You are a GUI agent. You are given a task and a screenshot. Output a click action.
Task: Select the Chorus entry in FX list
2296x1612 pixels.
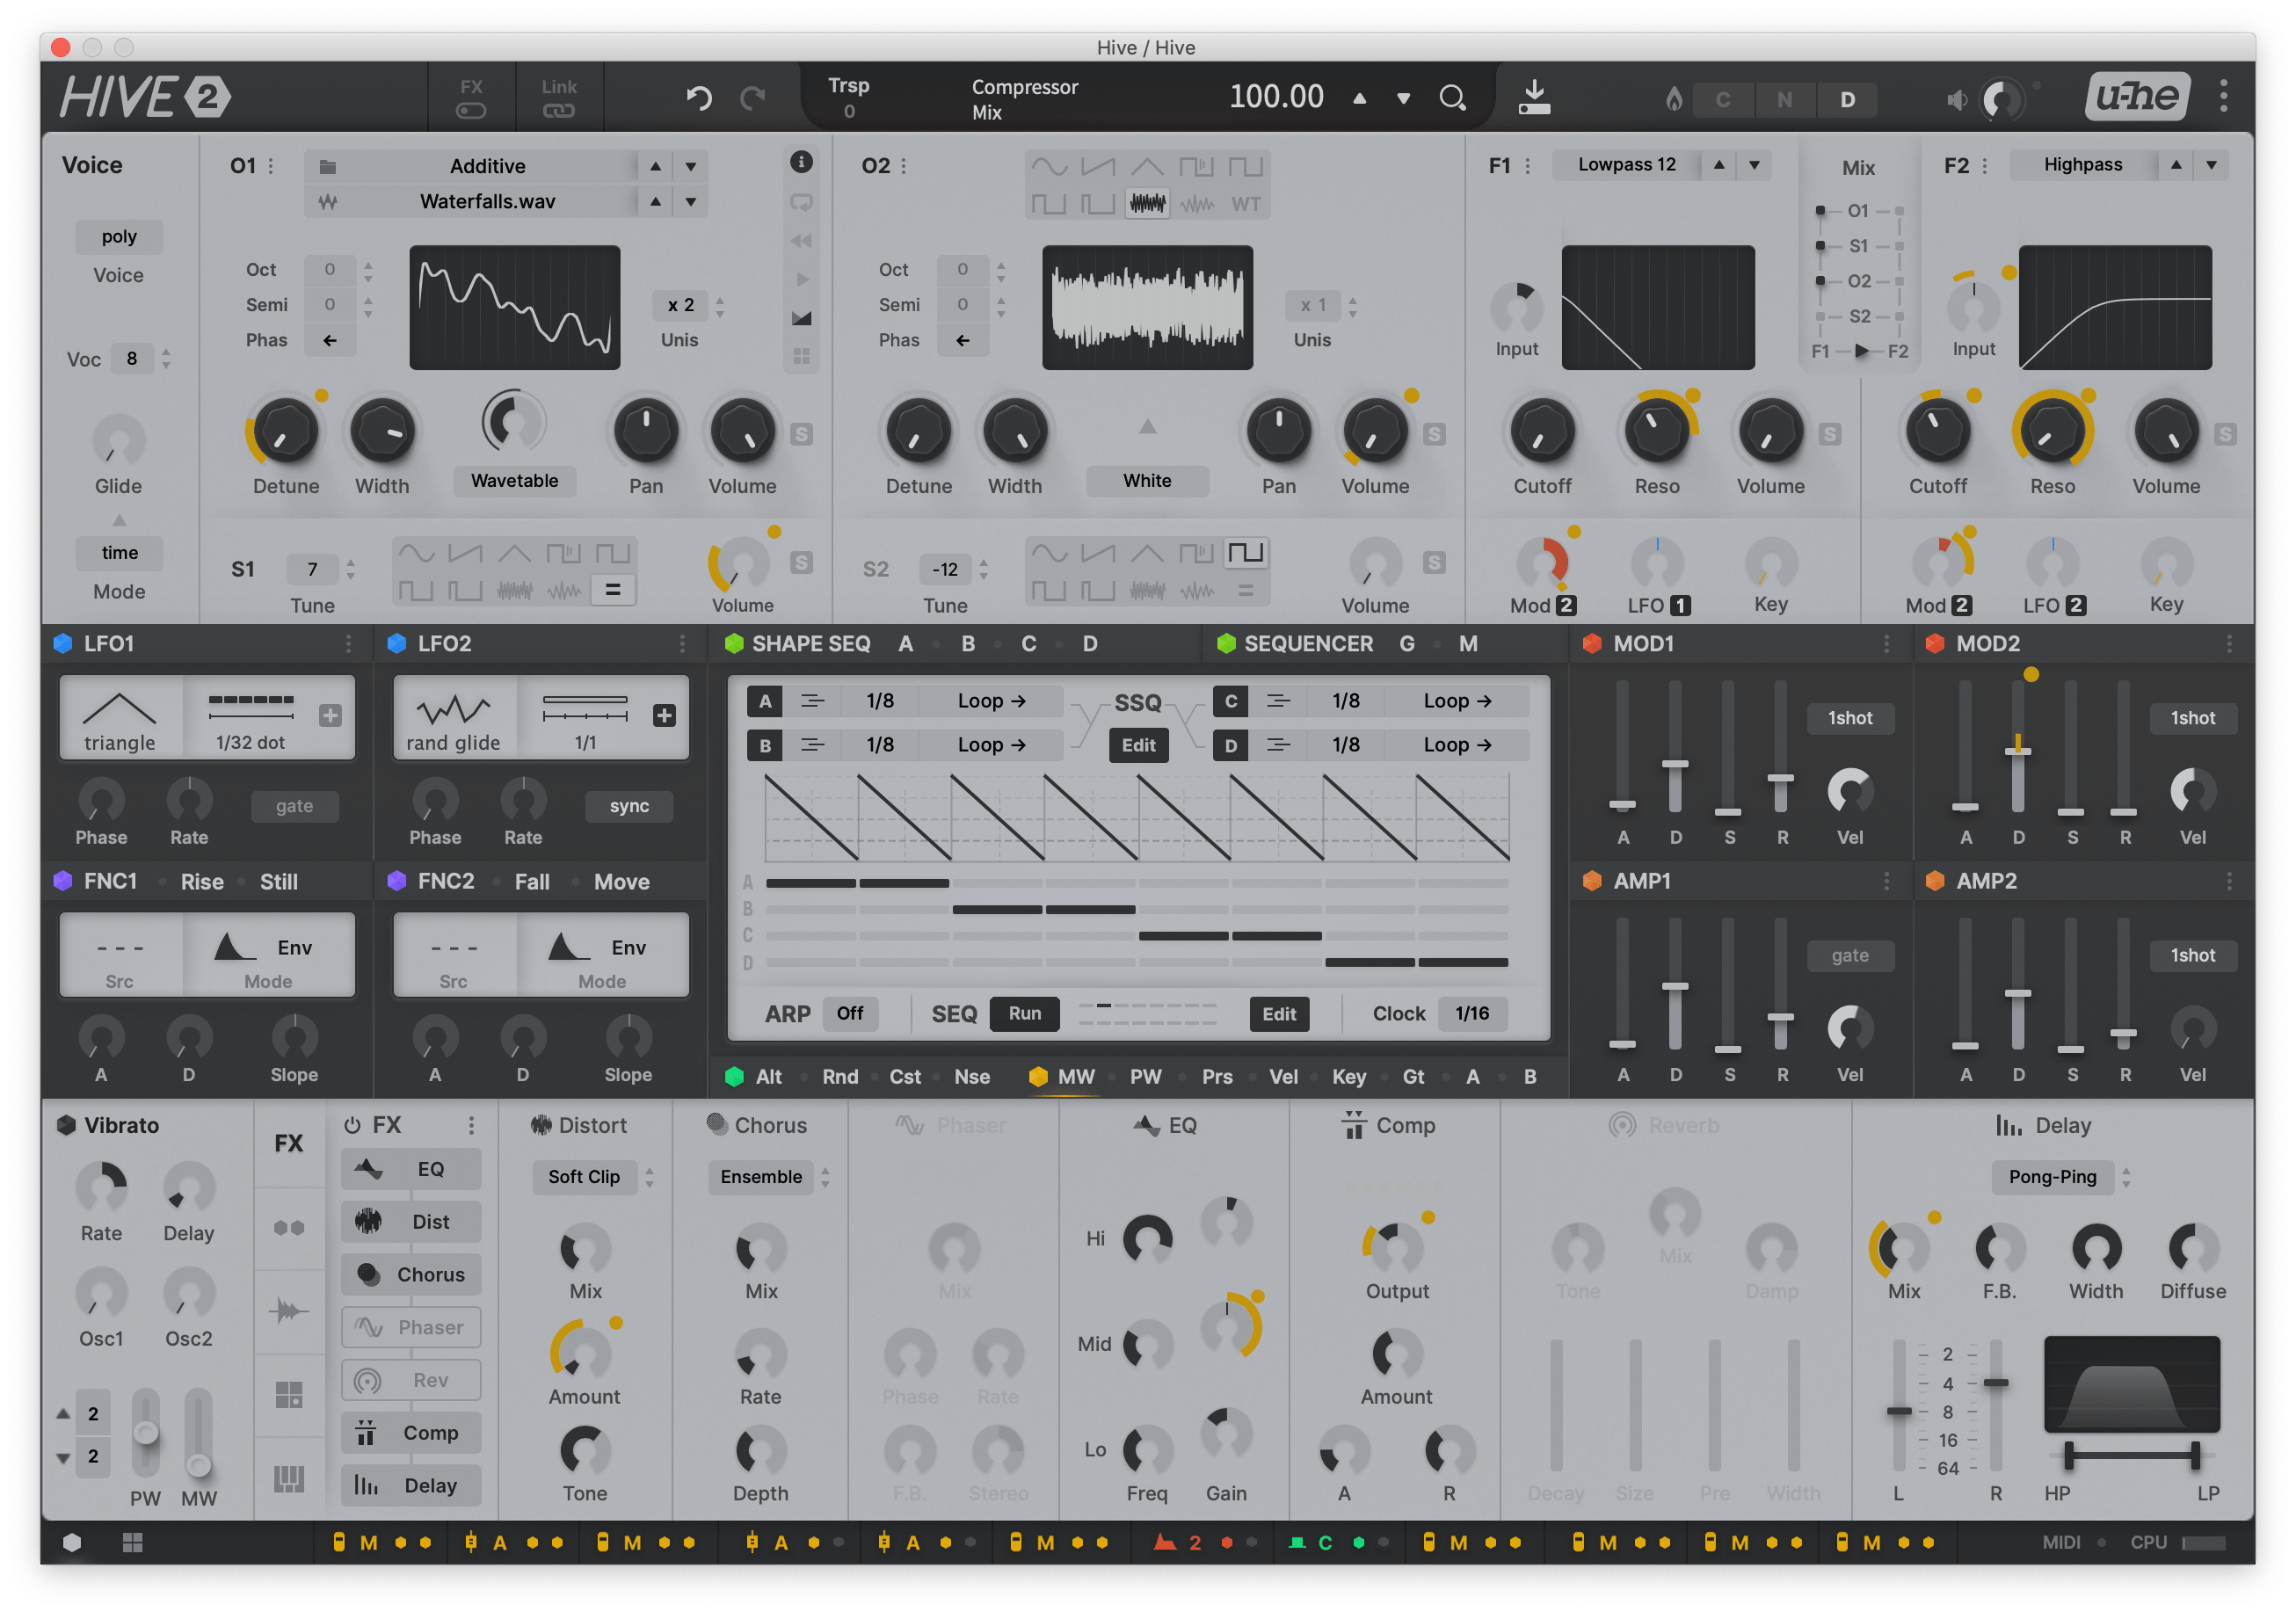click(x=411, y=1274)
